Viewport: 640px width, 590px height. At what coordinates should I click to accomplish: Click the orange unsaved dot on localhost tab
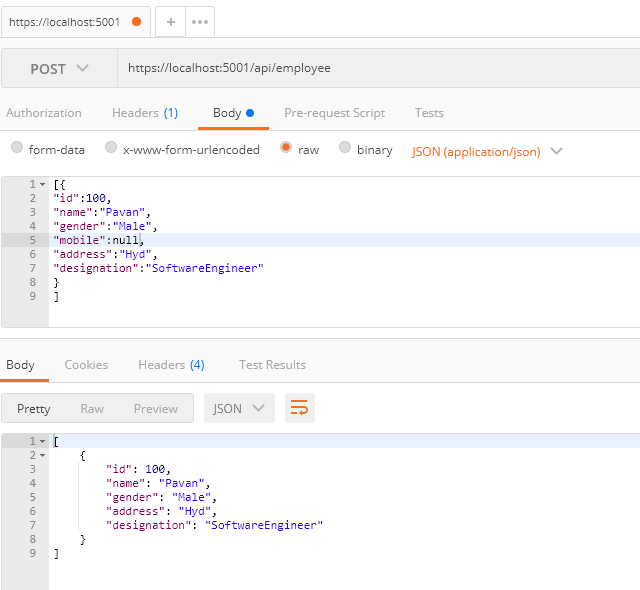pyautogui.click(x=137, y=22)
